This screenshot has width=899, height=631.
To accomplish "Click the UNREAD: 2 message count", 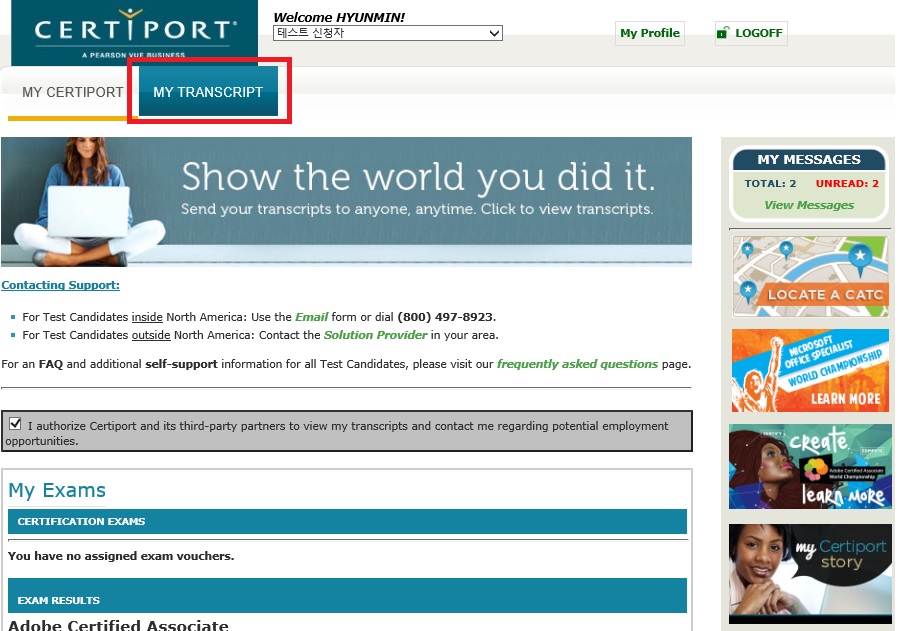I will pyautogui.click(x=847, y=183).
